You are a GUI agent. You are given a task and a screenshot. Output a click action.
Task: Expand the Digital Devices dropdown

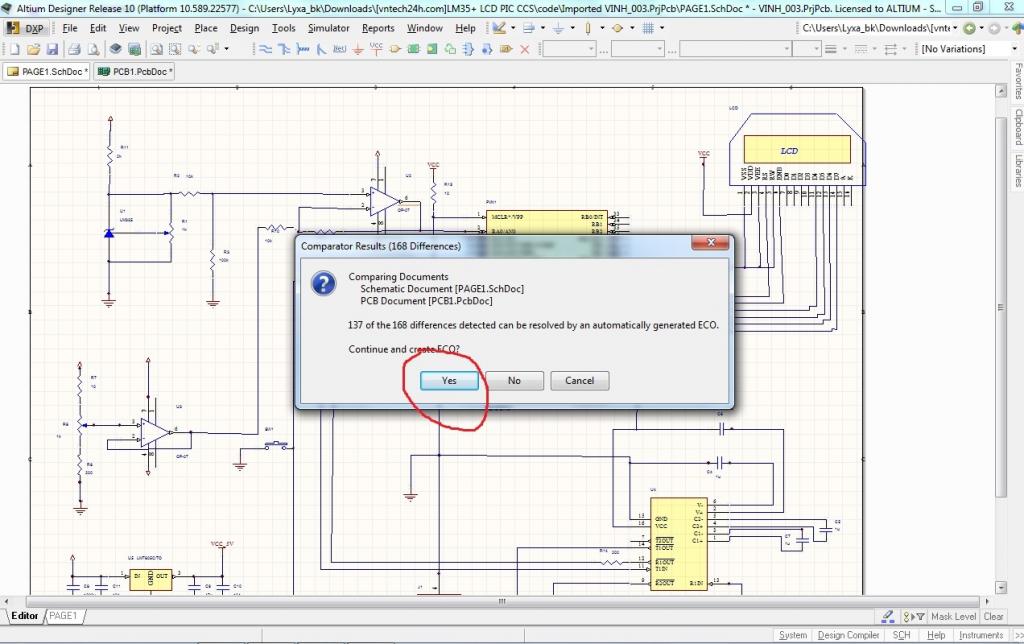pyautogui.click(x=602, y=28)
